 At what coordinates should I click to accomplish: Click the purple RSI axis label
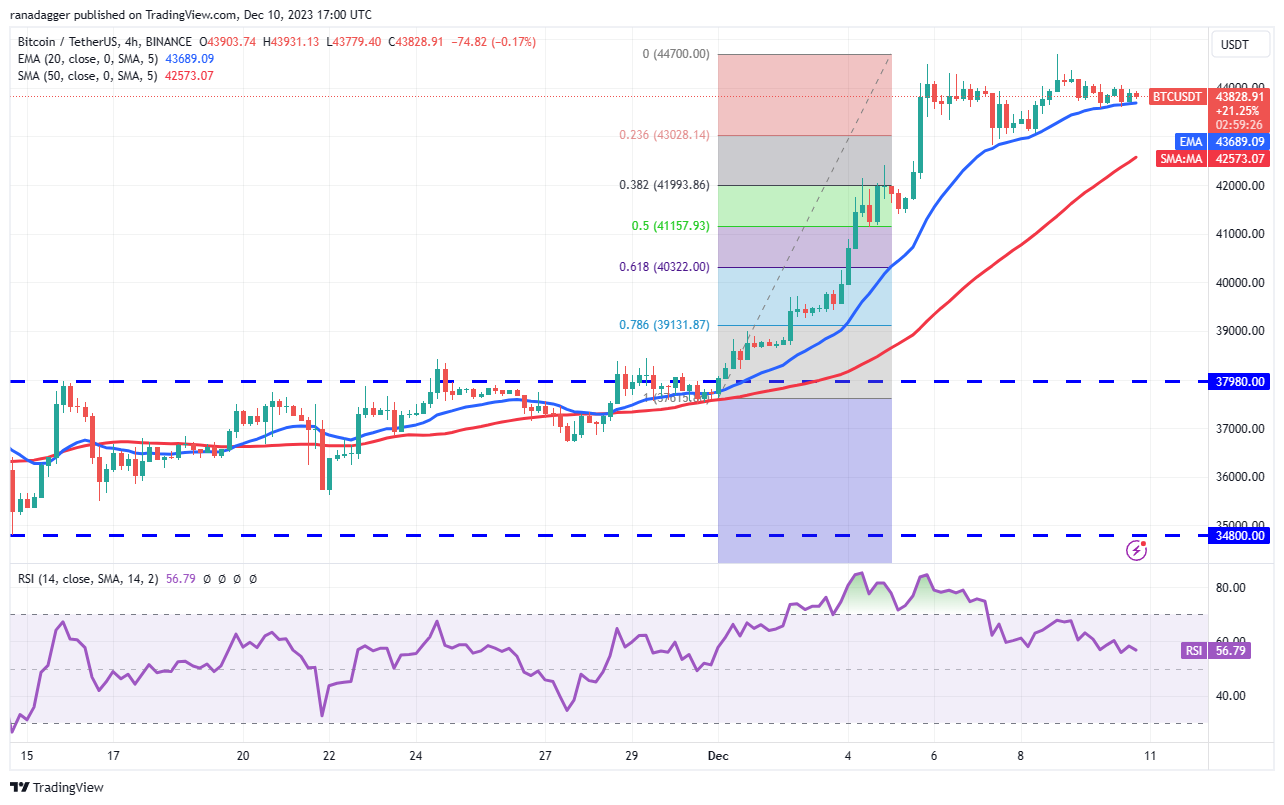click(1193, 650)
